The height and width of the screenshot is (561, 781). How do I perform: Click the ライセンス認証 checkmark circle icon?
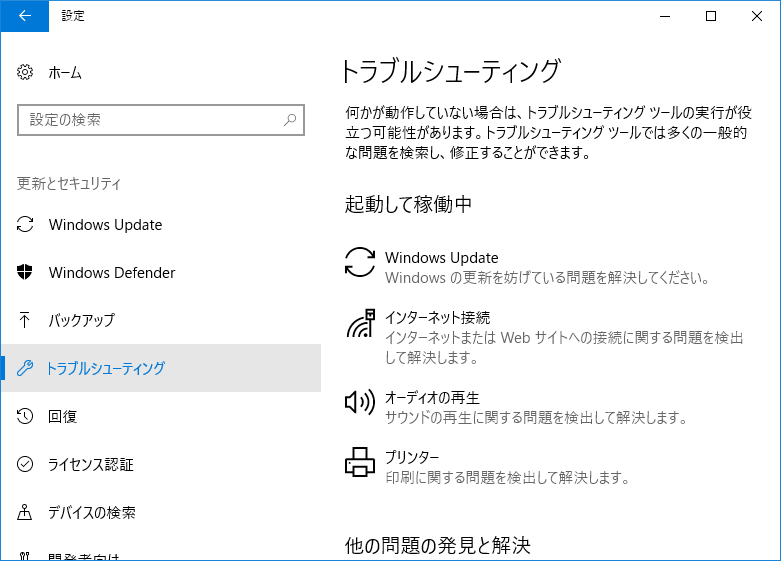(x=25, y=464)
